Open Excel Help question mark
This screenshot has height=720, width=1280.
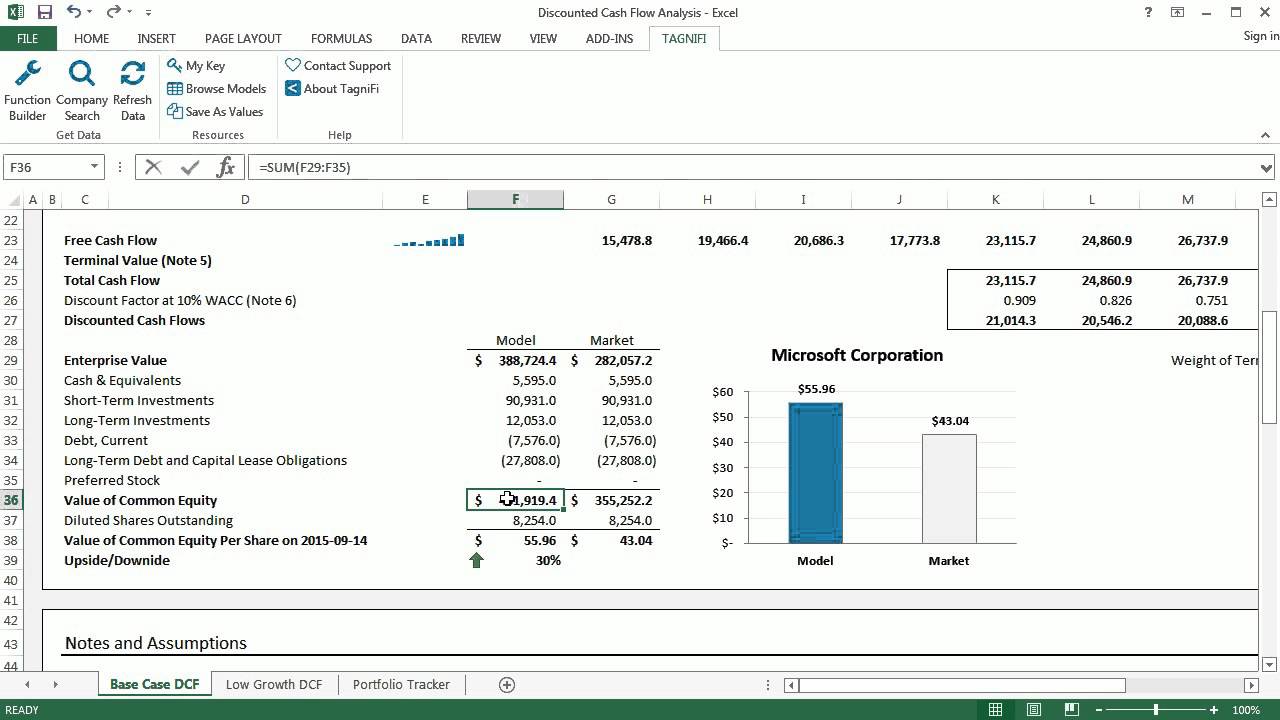1147,12
